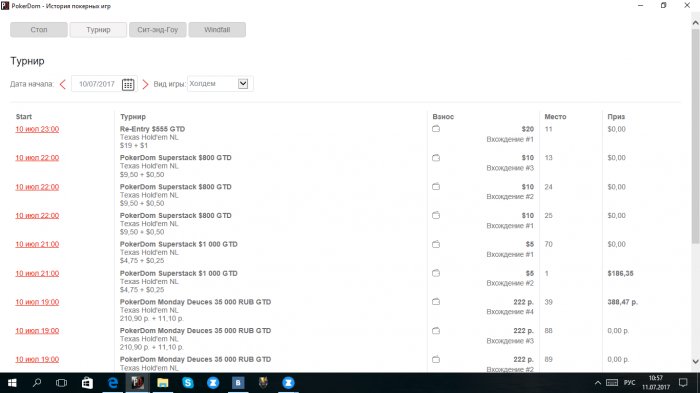Select prize value $186,35
Screen dimensions: 700x393
tap(620, 273)
